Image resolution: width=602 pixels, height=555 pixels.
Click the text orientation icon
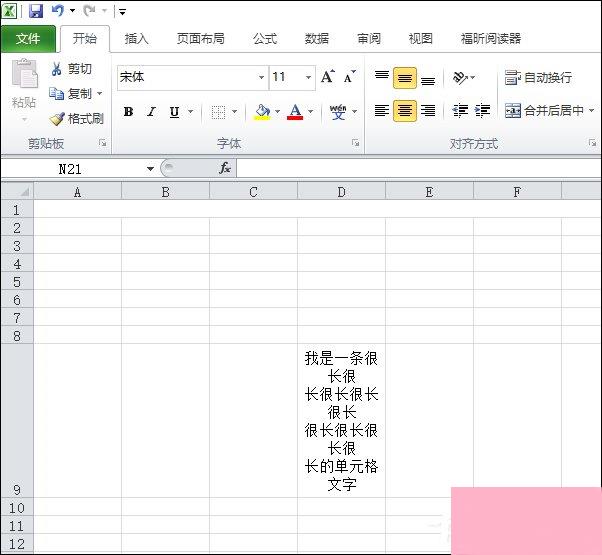[461, 78]
